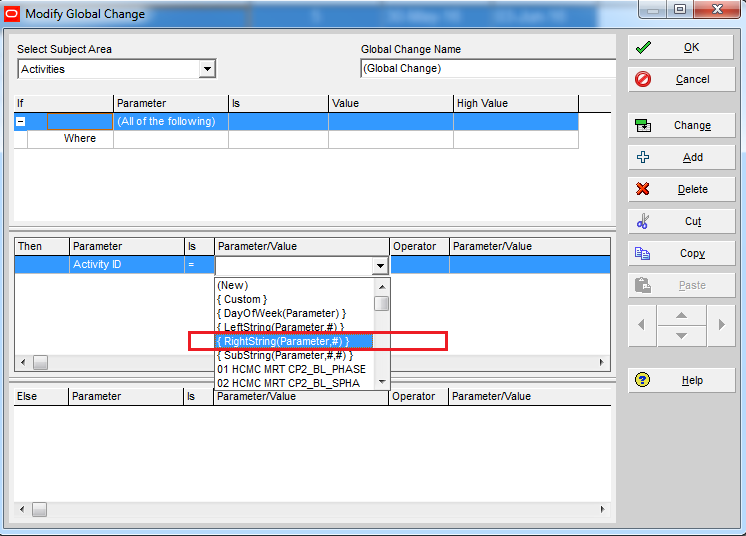The image size is (746, 536).
Task: Click the green checkmark OK icon
Action: pyautogui.click(x=643, y=48)
